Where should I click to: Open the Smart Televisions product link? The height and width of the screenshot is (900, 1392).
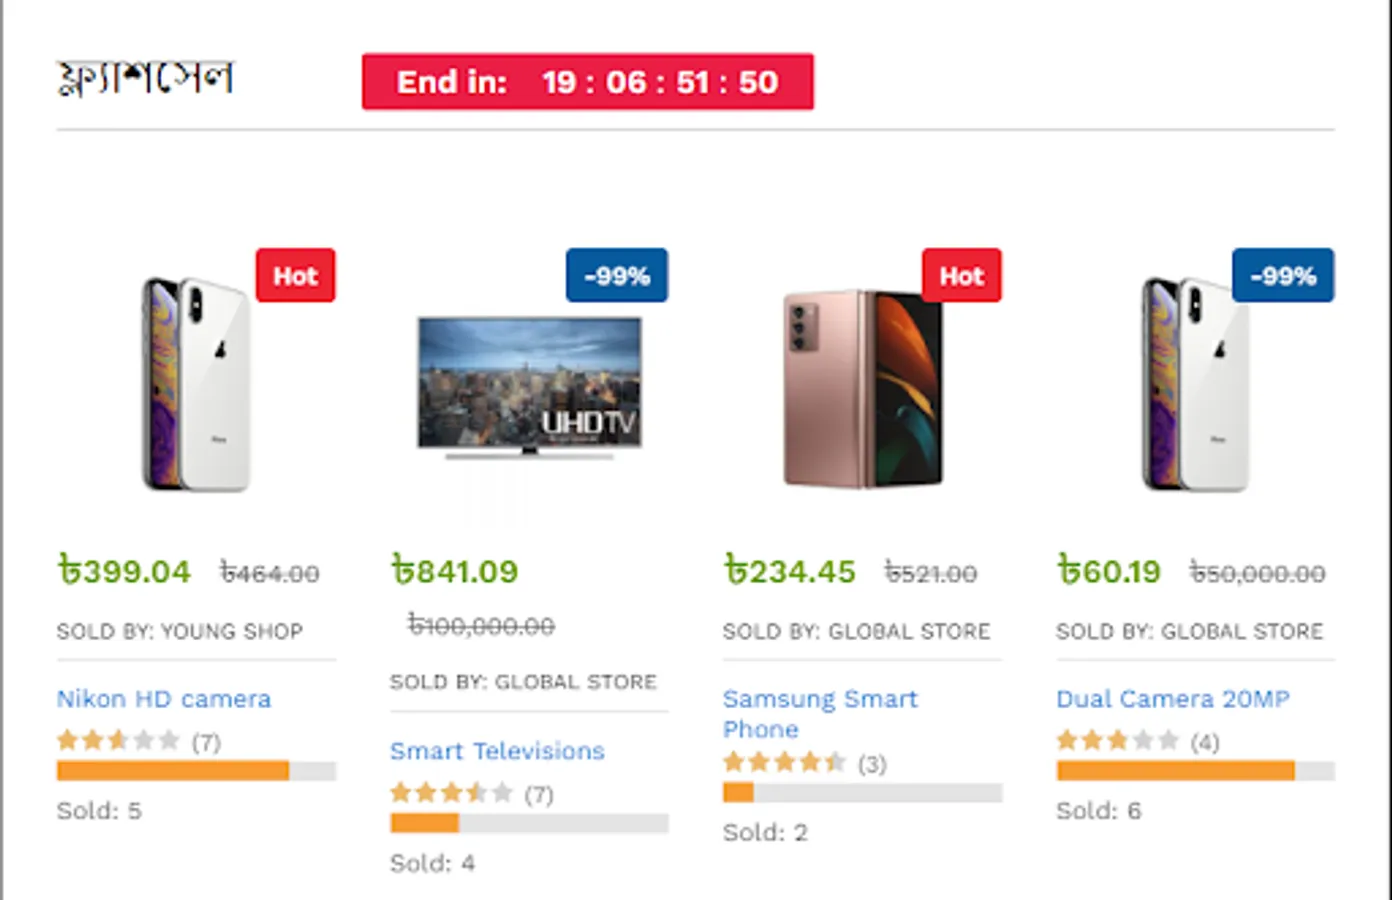[x=497, y=751]
